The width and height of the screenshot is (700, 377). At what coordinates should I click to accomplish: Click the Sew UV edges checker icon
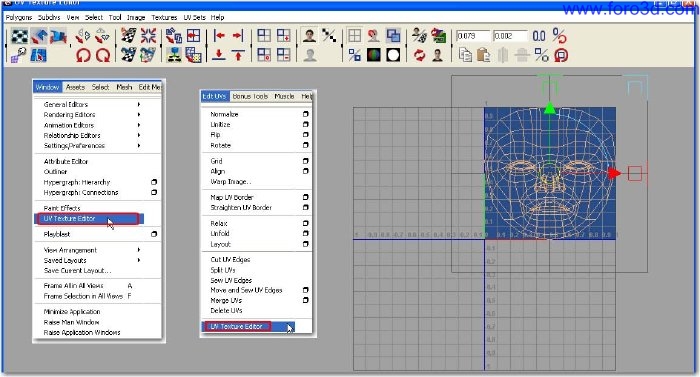[x=129, y=55]
